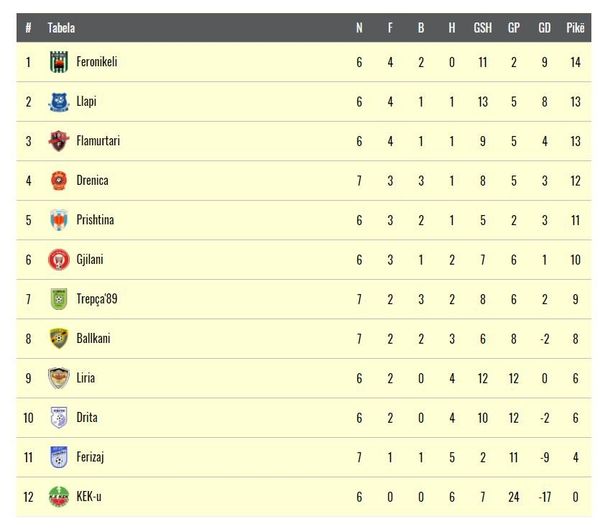This screenshot has width=600, height=530.
Task: Open the Feronikeli team name link
Action: point(97,62)
